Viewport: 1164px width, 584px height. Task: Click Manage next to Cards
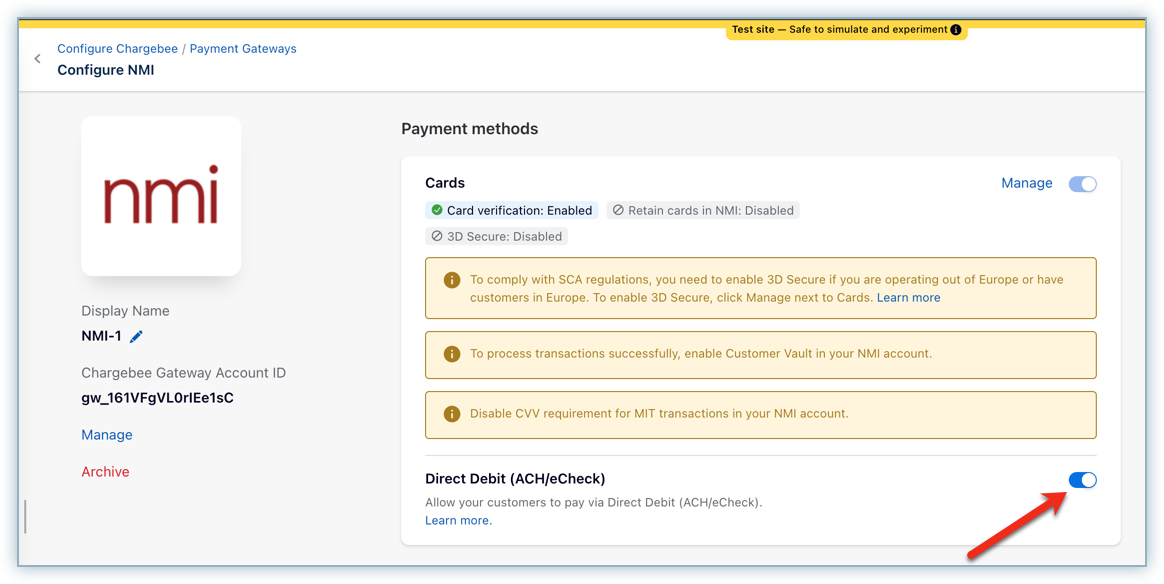[1027, 183]
